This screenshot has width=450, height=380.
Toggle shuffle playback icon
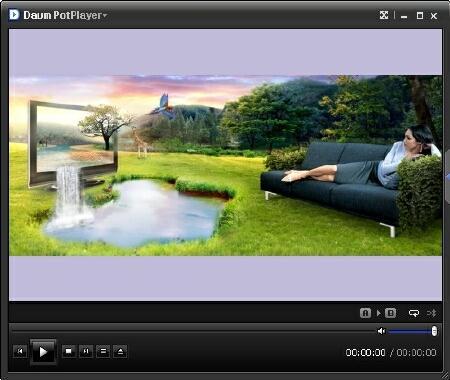click(431, 313)
